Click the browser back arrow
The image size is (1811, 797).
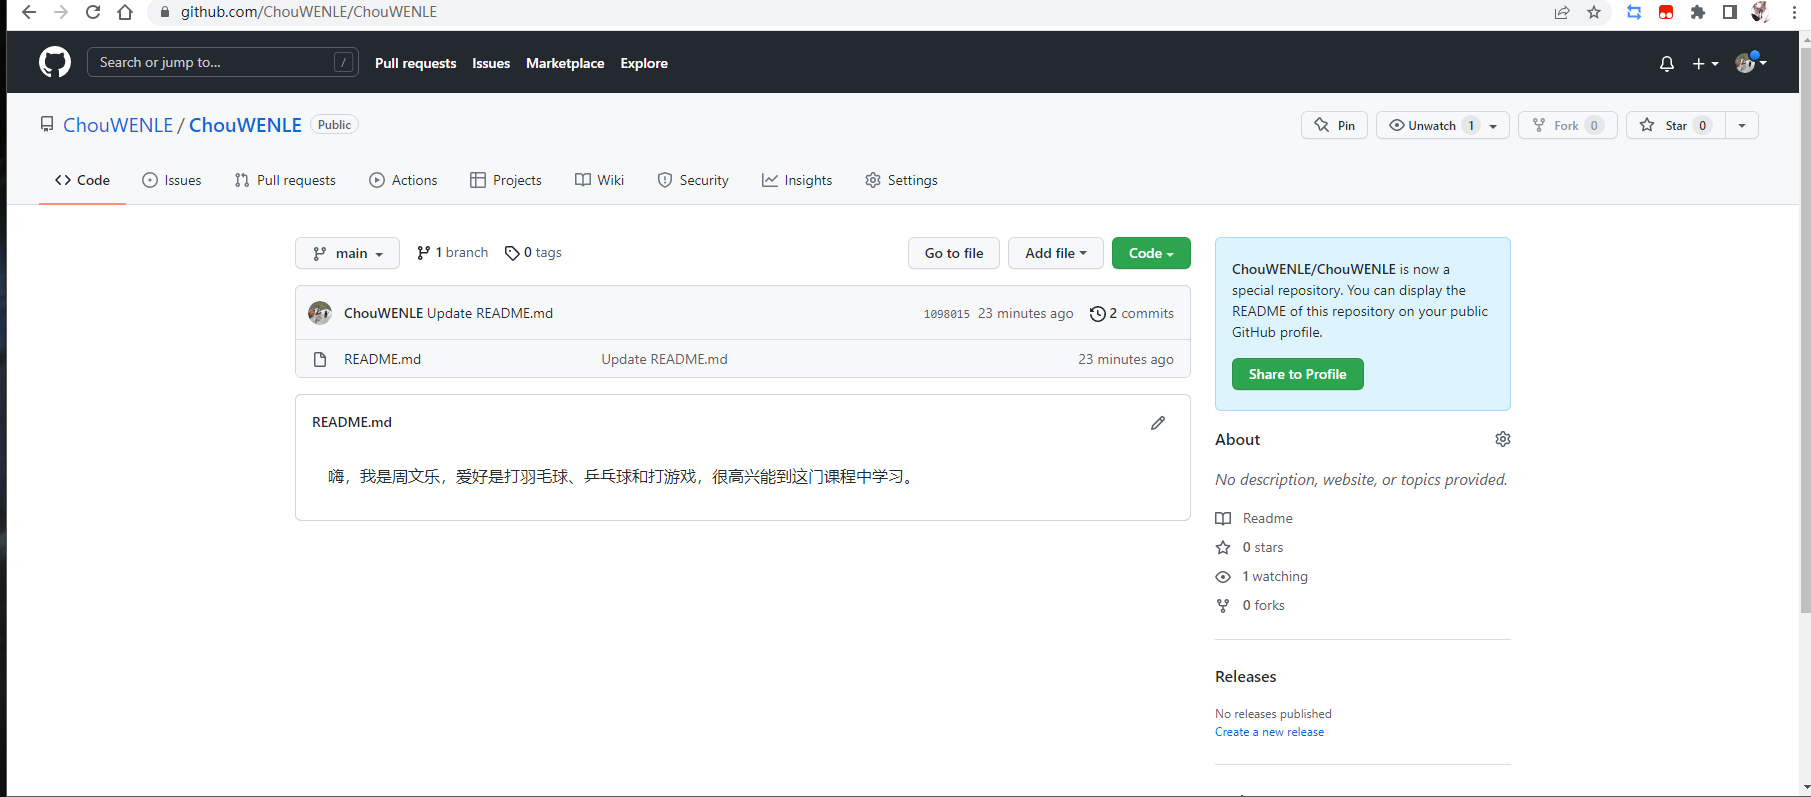coord(28,12)
